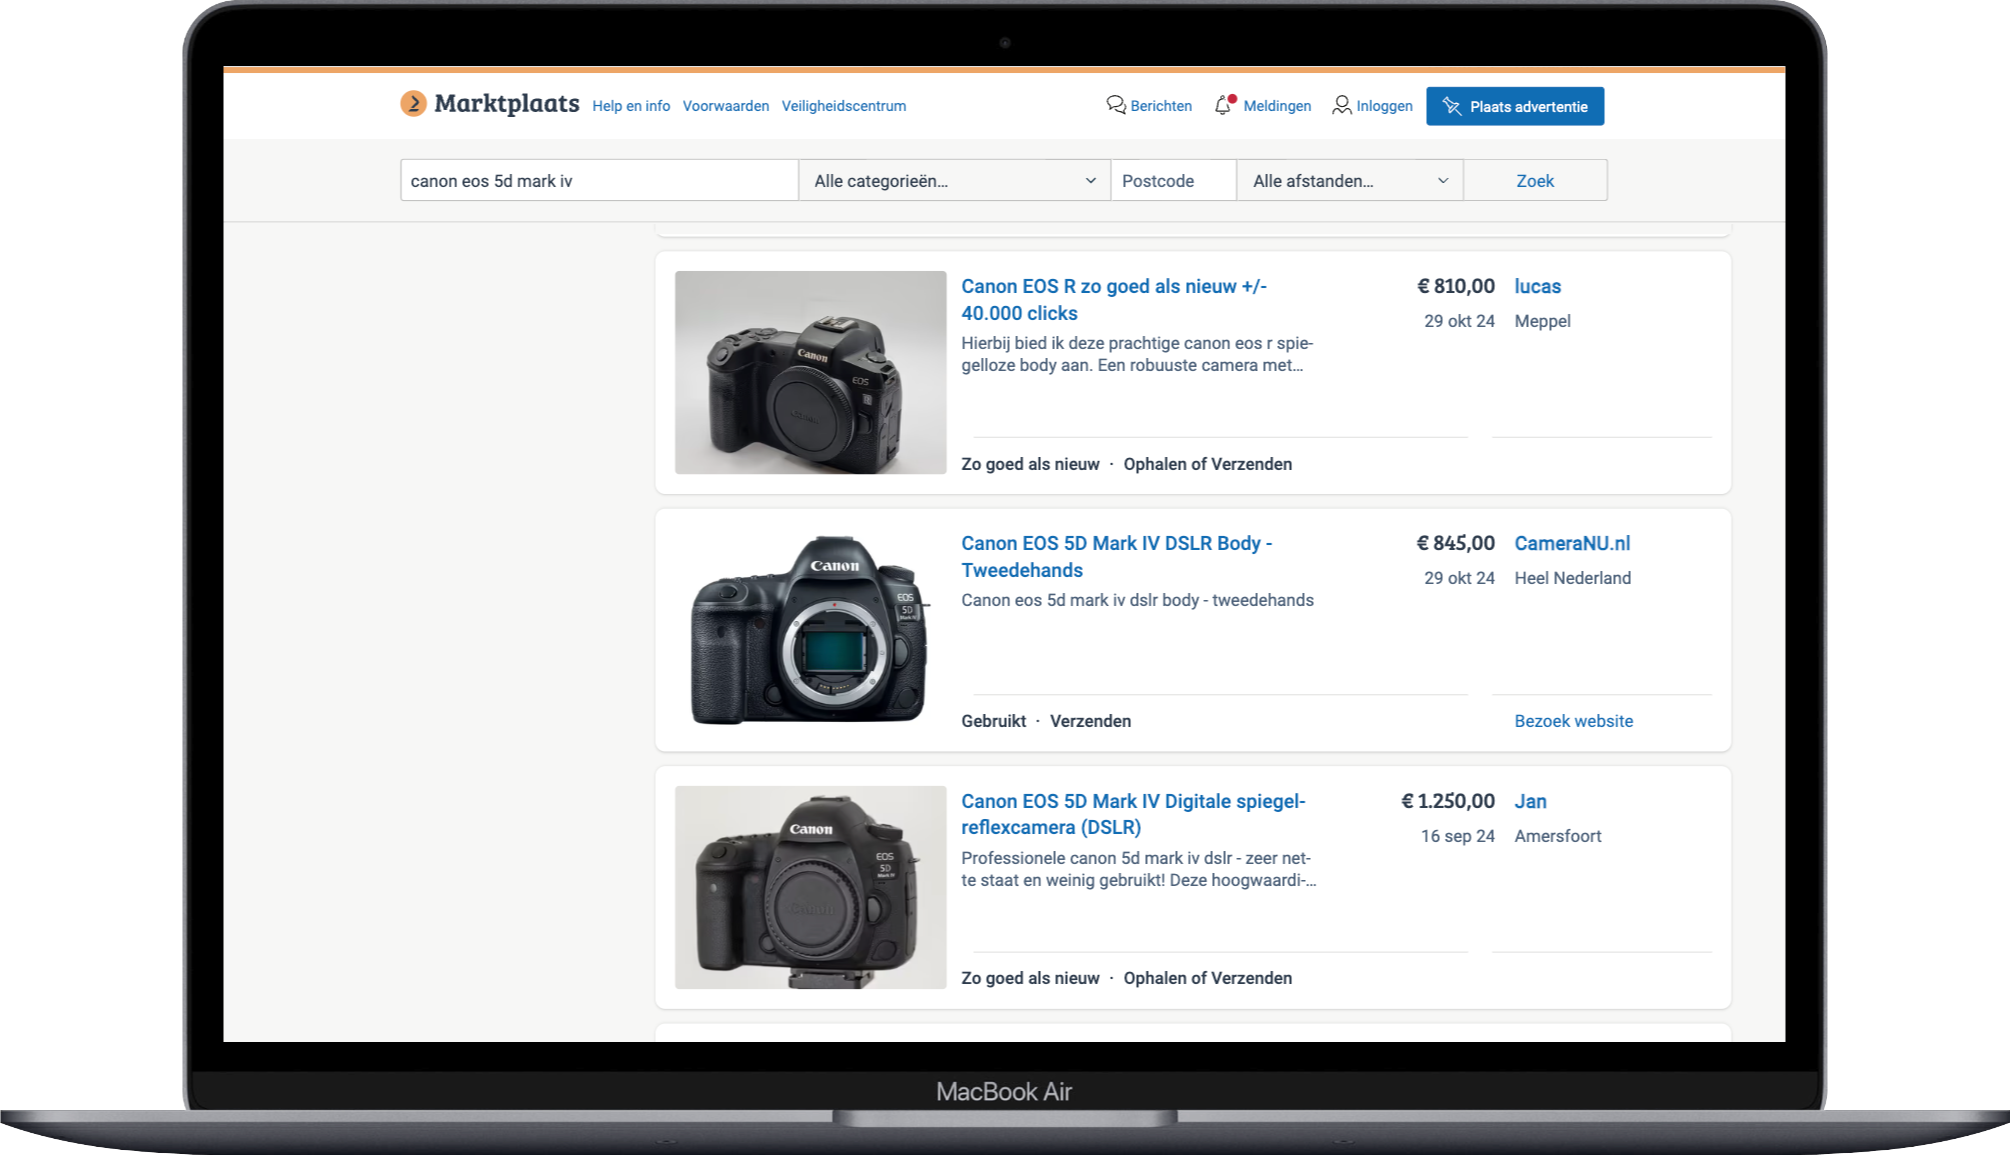Open the Berichten speech bubble icon
This screenshot has width=2010, height=1155.
coord(1116,105)
